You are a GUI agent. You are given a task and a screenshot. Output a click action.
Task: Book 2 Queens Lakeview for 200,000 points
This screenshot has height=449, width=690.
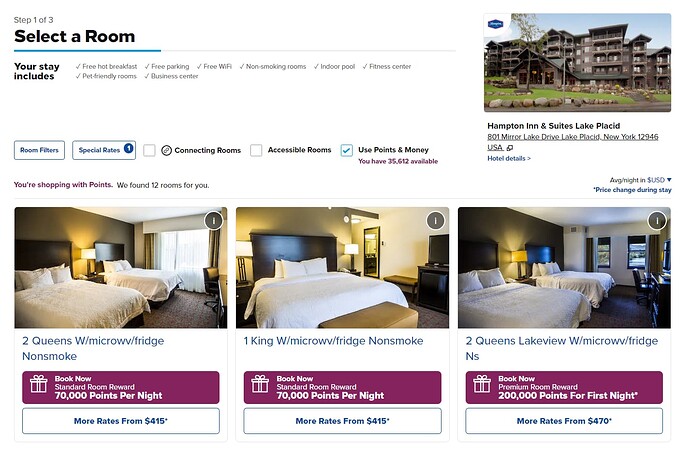[564, 387]
